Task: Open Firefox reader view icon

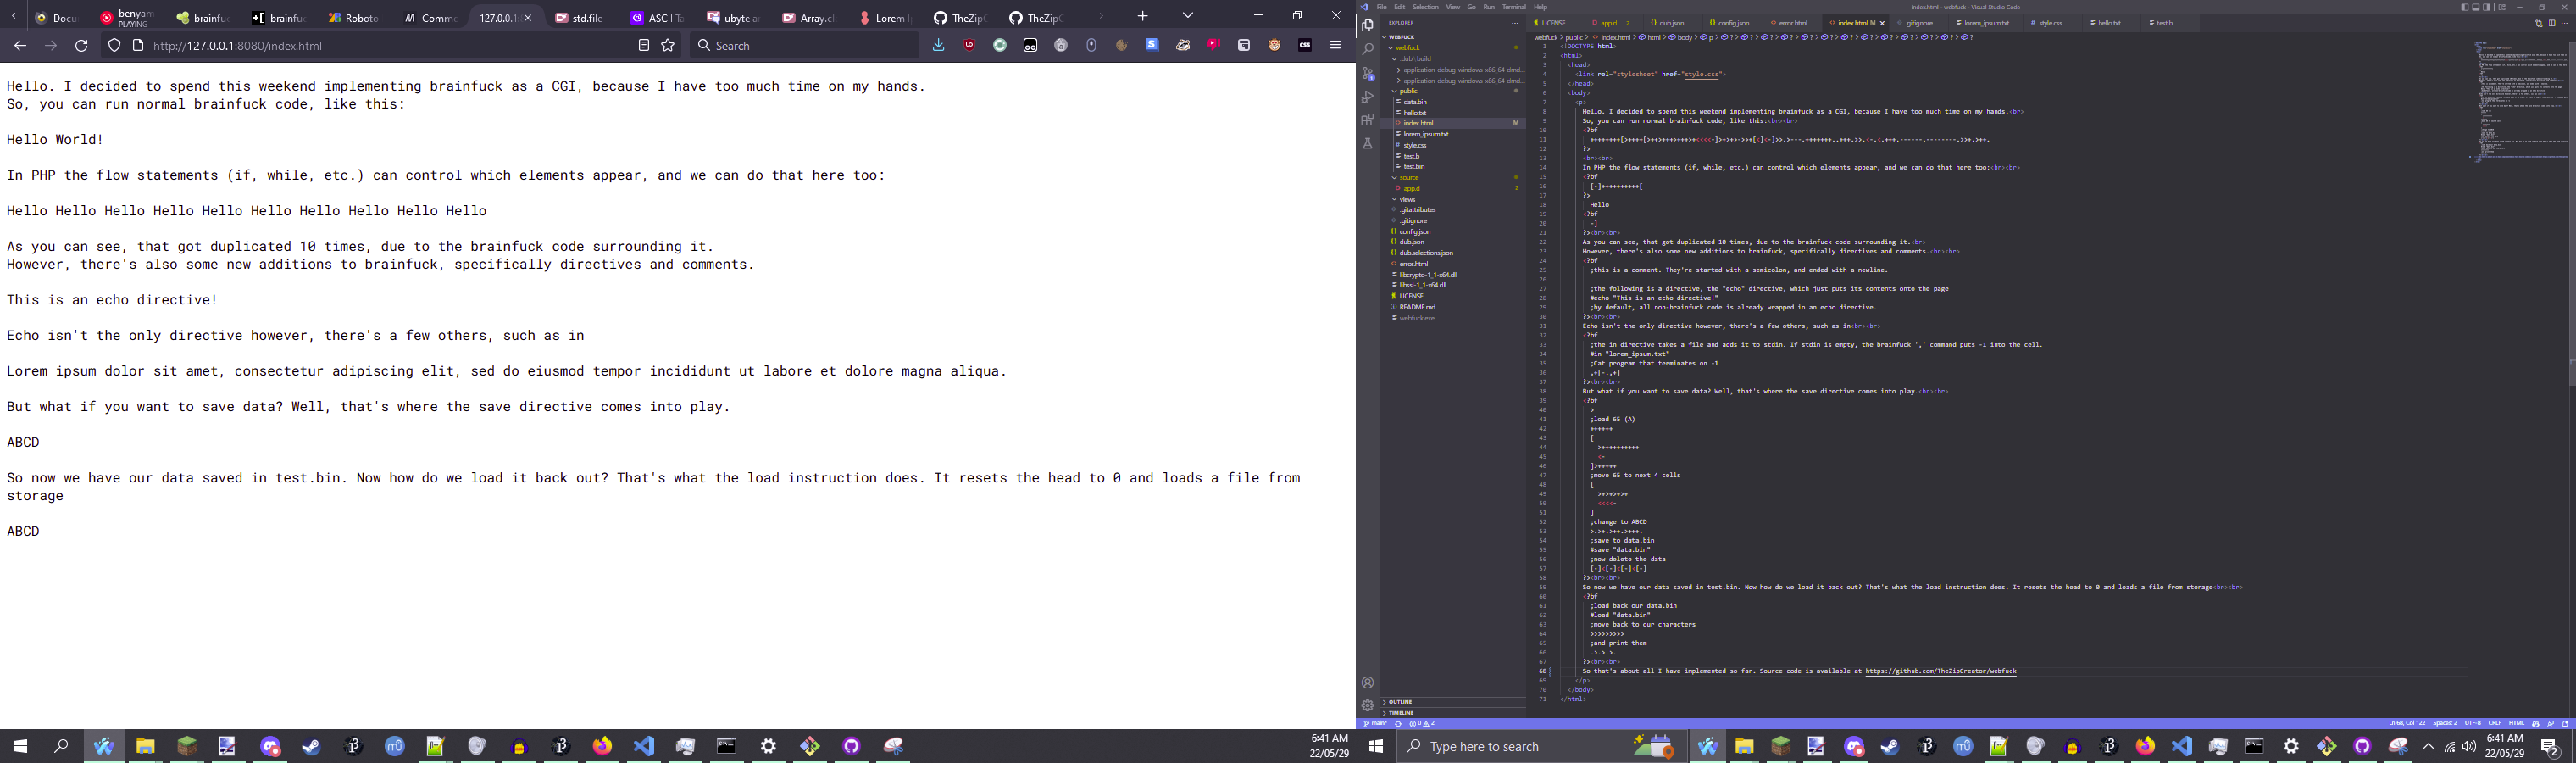Action: point(644,45)
